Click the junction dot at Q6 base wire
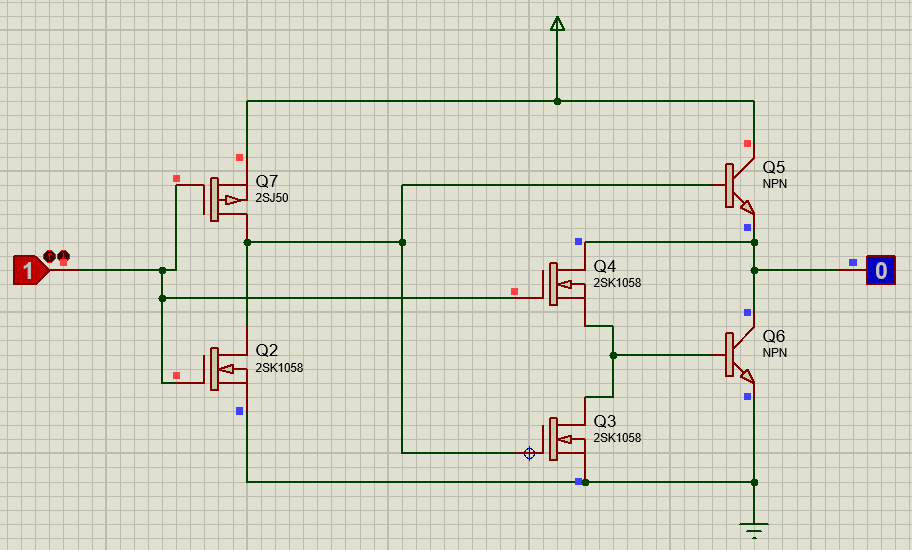The width and height of the screenshot is (912, 550). tap(613, 355)
